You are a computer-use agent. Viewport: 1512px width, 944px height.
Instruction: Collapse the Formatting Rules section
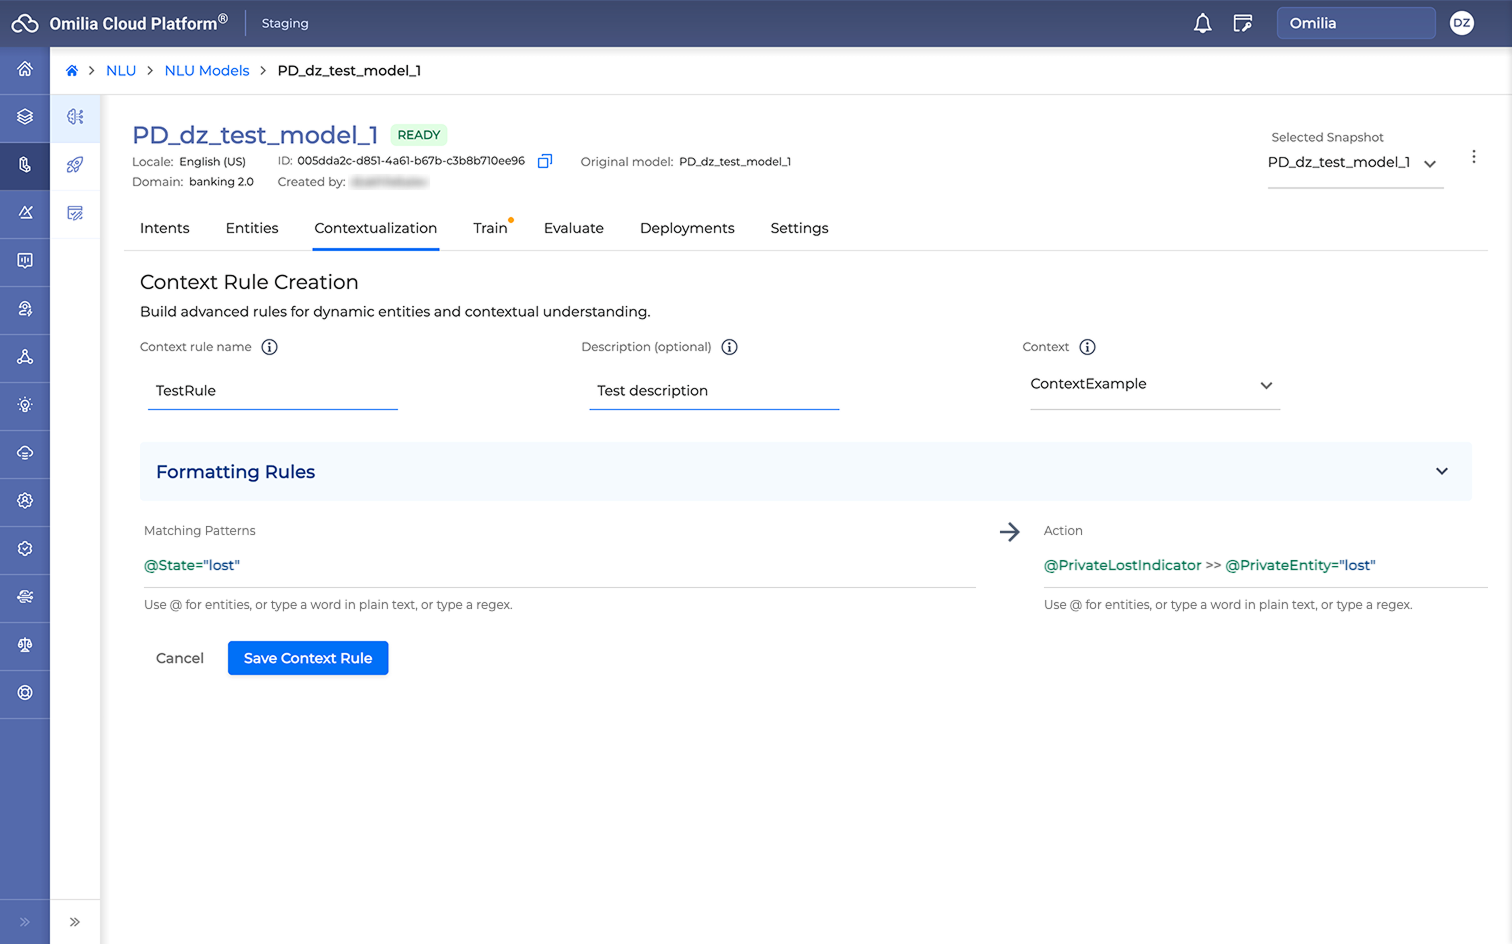pos(1441,472)
